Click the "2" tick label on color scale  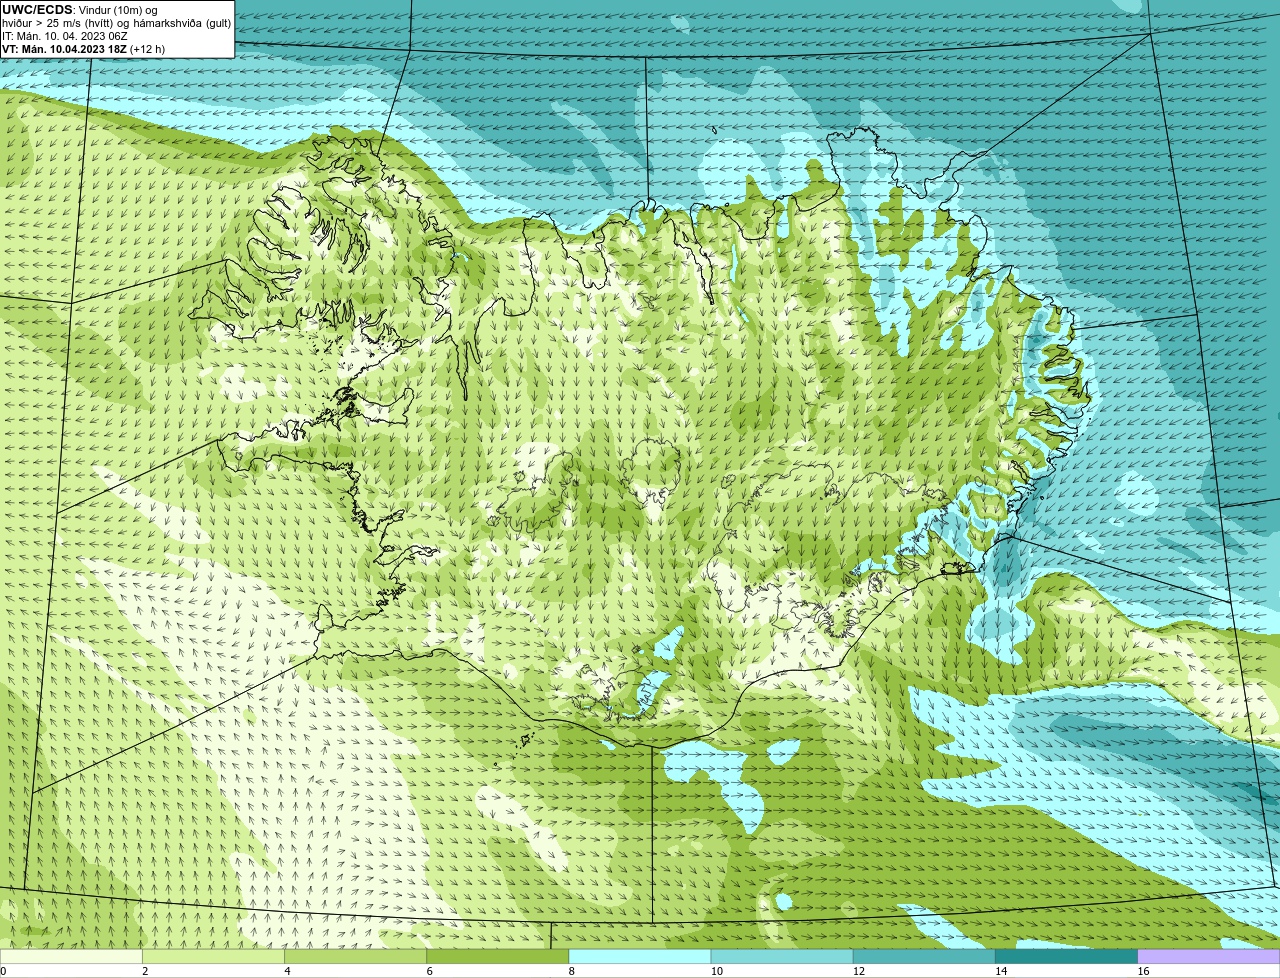click(145, 971)
